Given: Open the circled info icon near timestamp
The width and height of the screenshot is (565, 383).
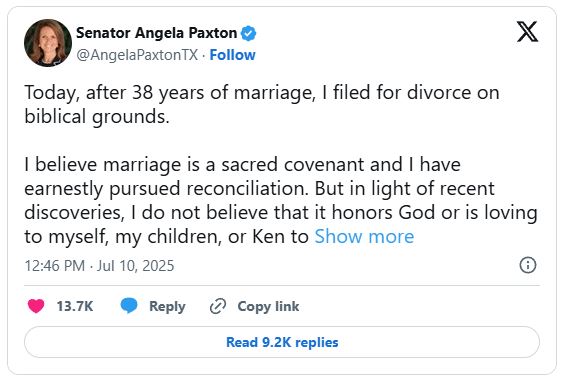Looking at the screenshot, I should click(528, 265).
